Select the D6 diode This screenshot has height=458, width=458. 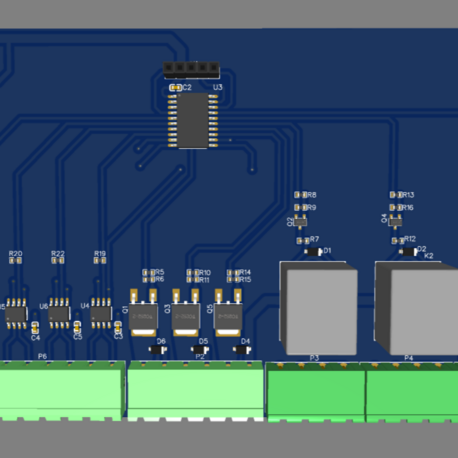pyautogui.click(x=158, y=350)
